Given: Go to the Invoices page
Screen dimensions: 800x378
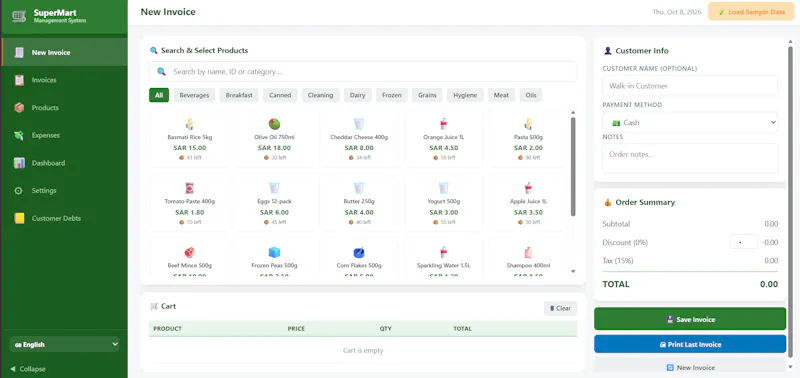Looking at the screenshot, I should click(64, 80).
